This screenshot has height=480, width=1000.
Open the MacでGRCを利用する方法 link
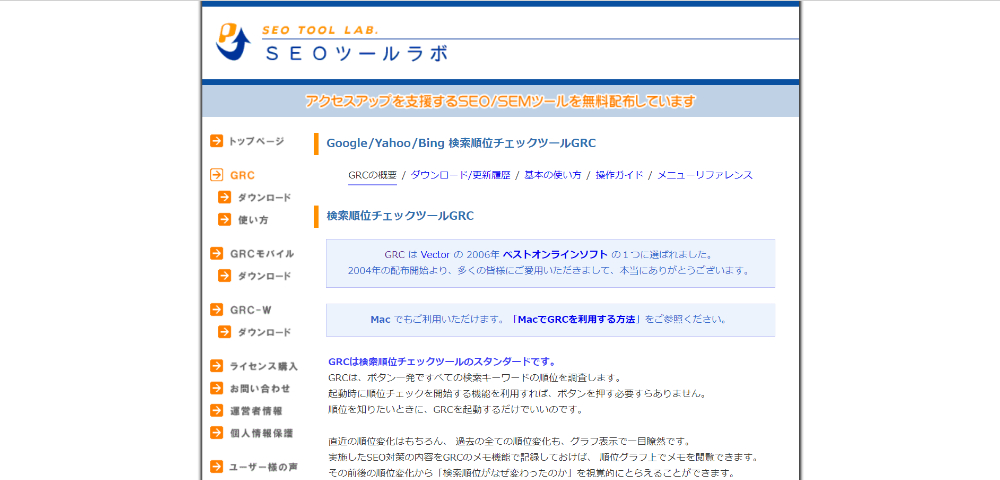coord(576,320)
